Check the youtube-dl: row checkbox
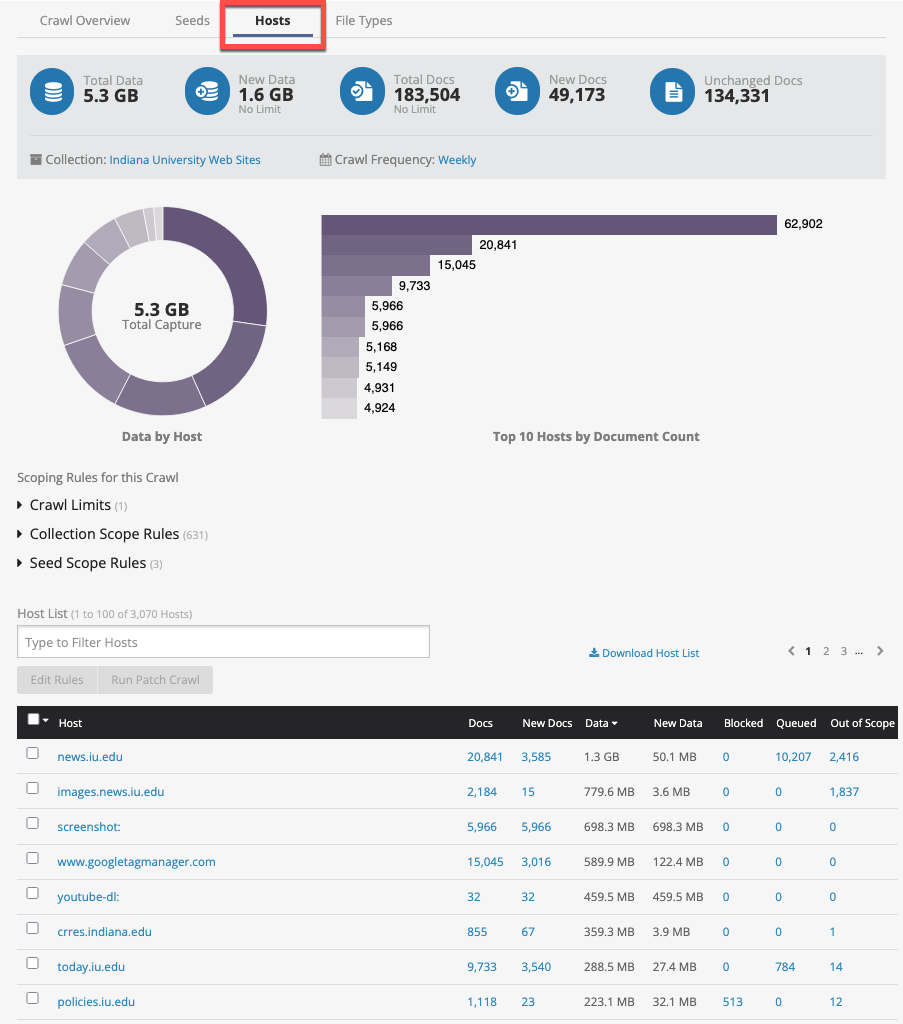The image size is (903, 1024). (33, 893)
